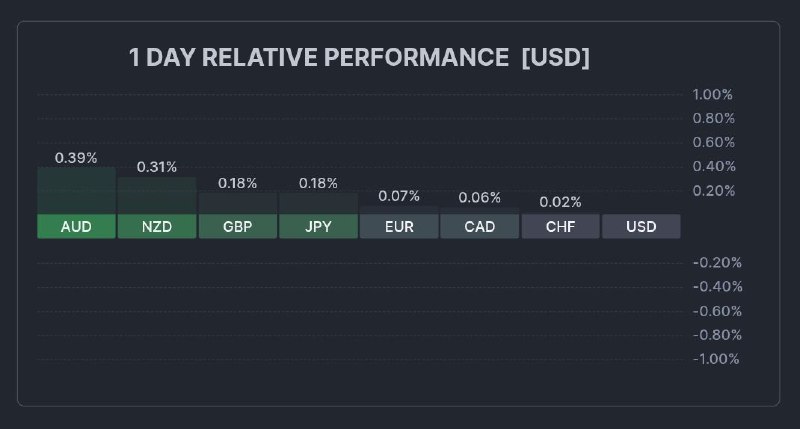Click the 0.18% value above GBP

pyautogui.click(x=237, y=183)
